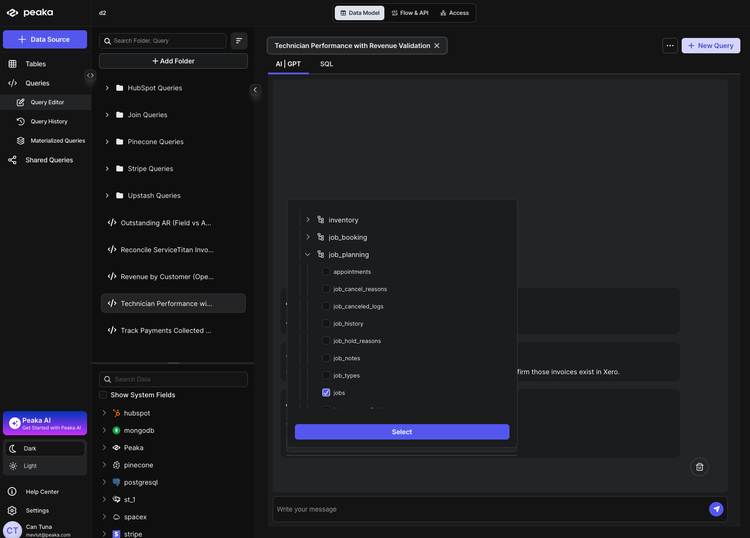Expand the HubSpot Queries folder
This screenshot has width=750, height=538.
tap(107, 88)
